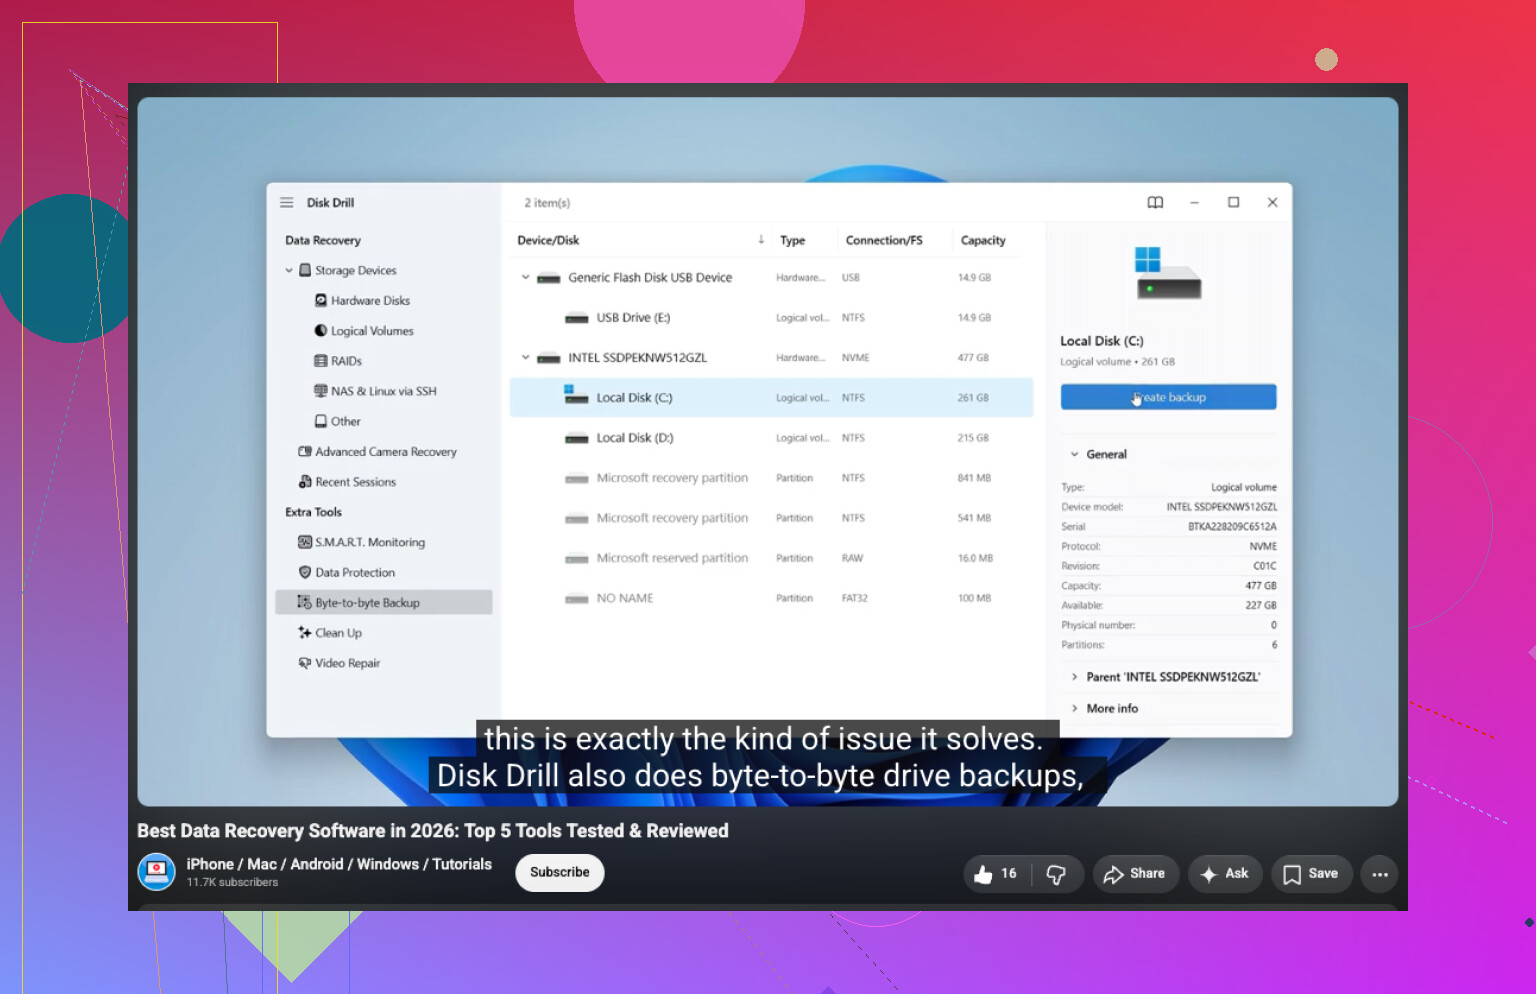Collapse the Storage Devices tree
This screenshot has width=1536, height=994.
289,270
